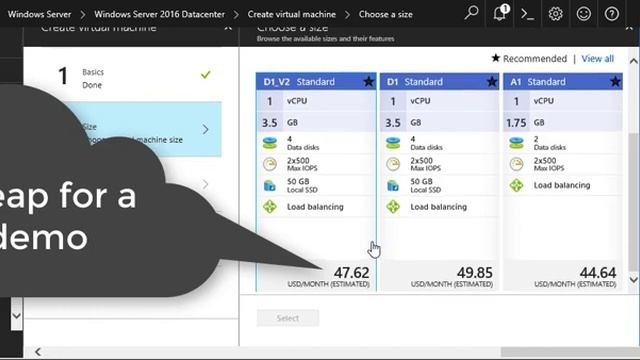Click the 49.85 USD/month price

click(x=474, y=273)
